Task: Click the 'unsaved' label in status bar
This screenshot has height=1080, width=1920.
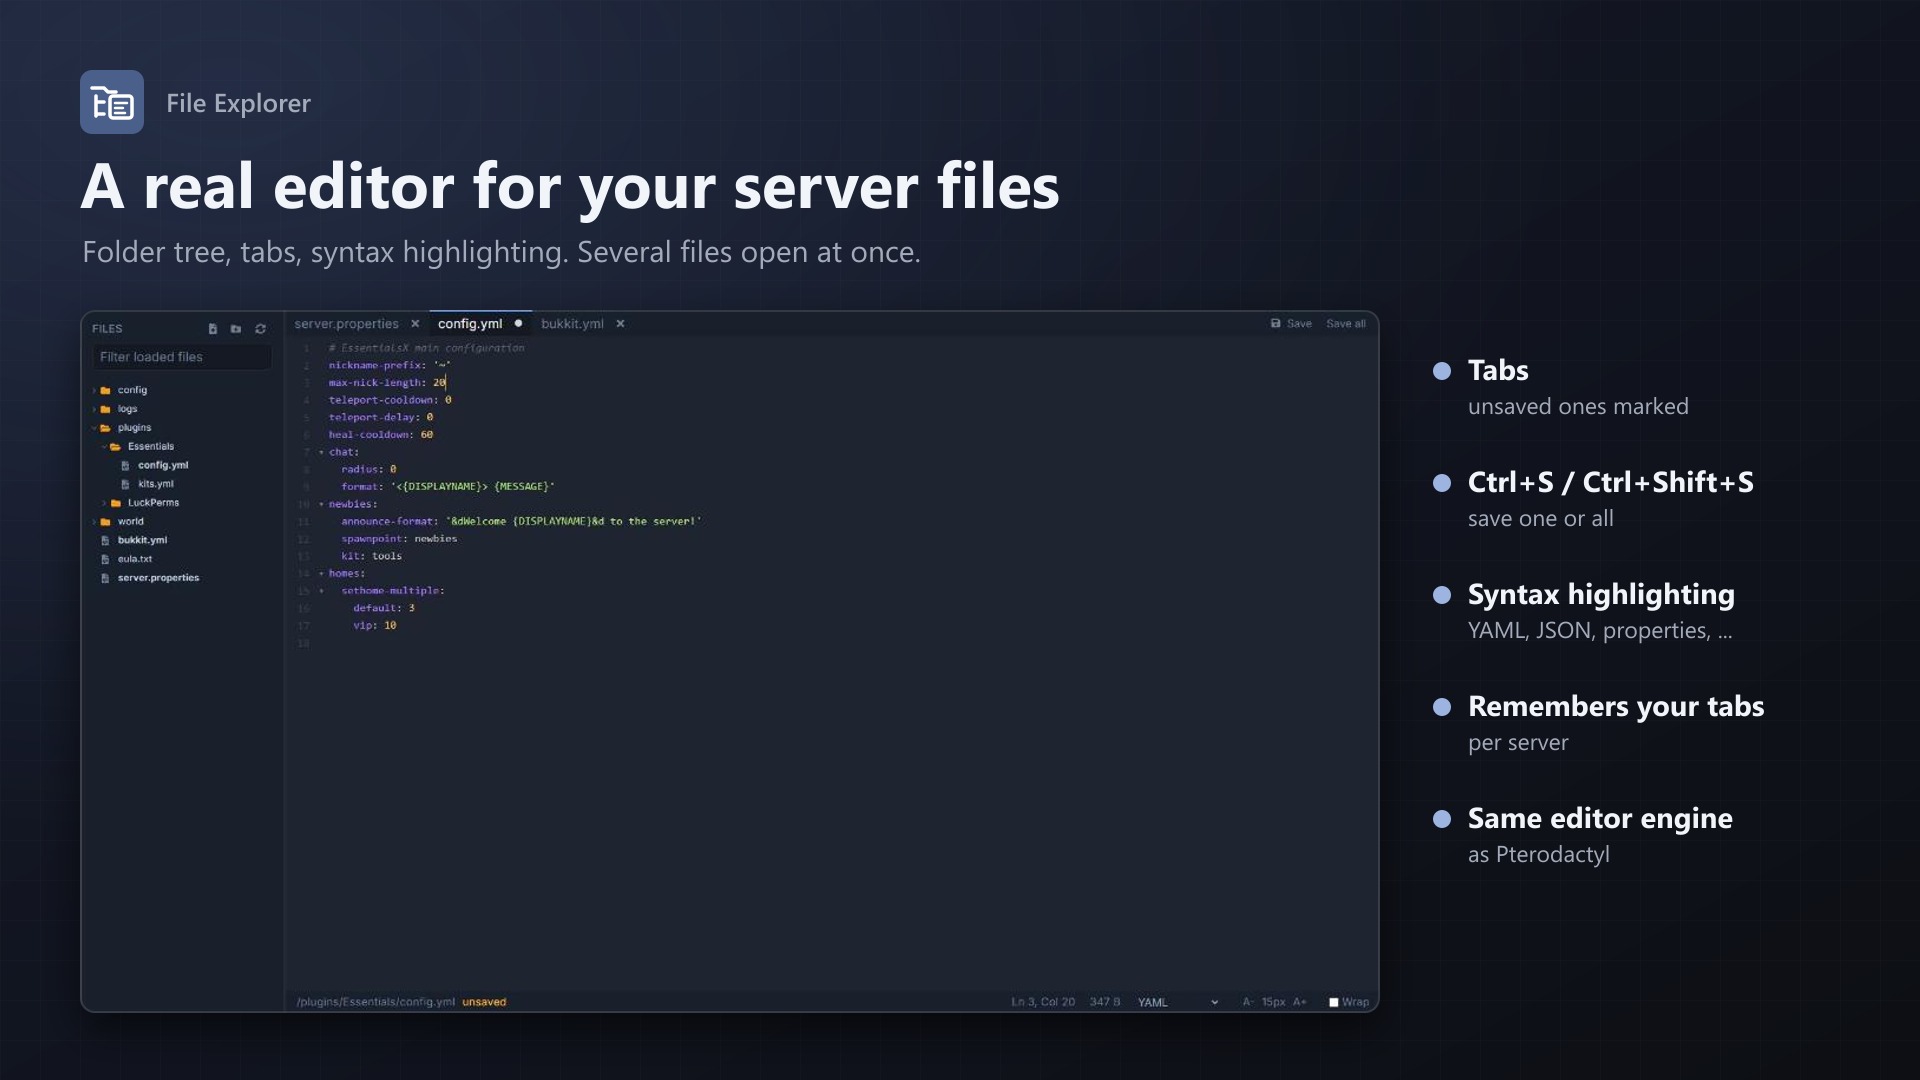Action: coord(484,1002)
